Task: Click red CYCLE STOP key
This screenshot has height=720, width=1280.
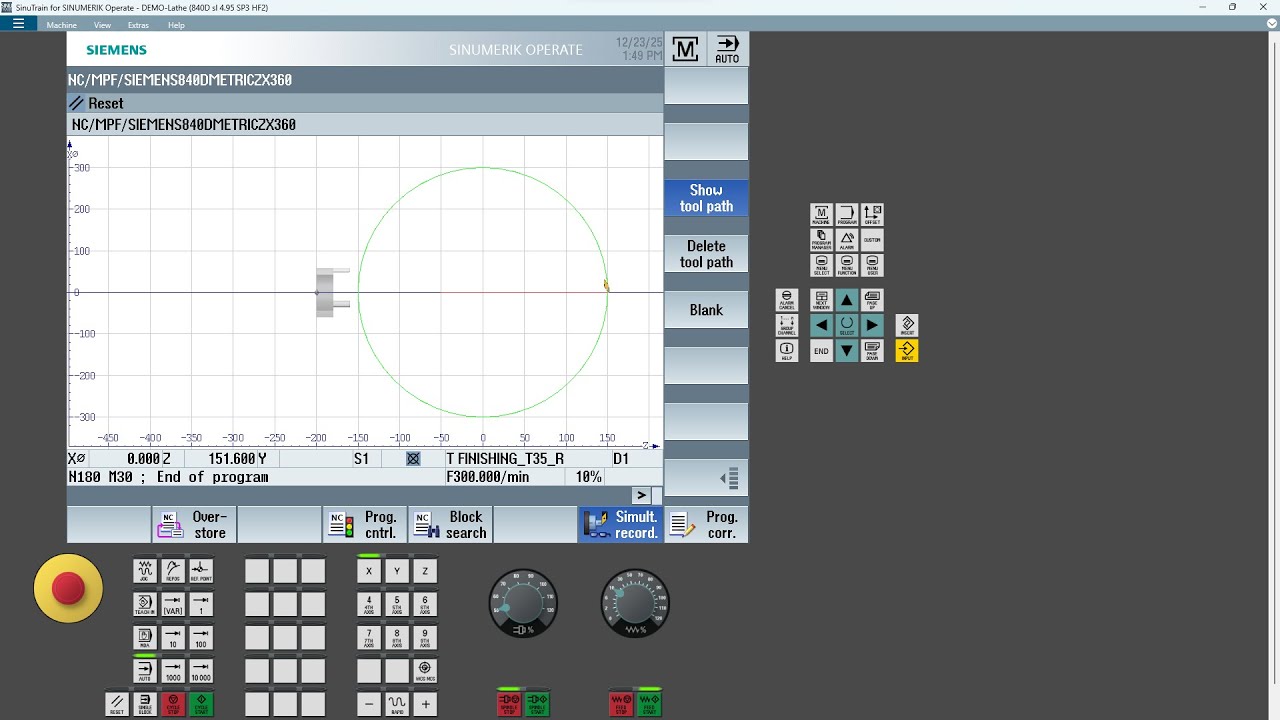Action: coord(173,704)
